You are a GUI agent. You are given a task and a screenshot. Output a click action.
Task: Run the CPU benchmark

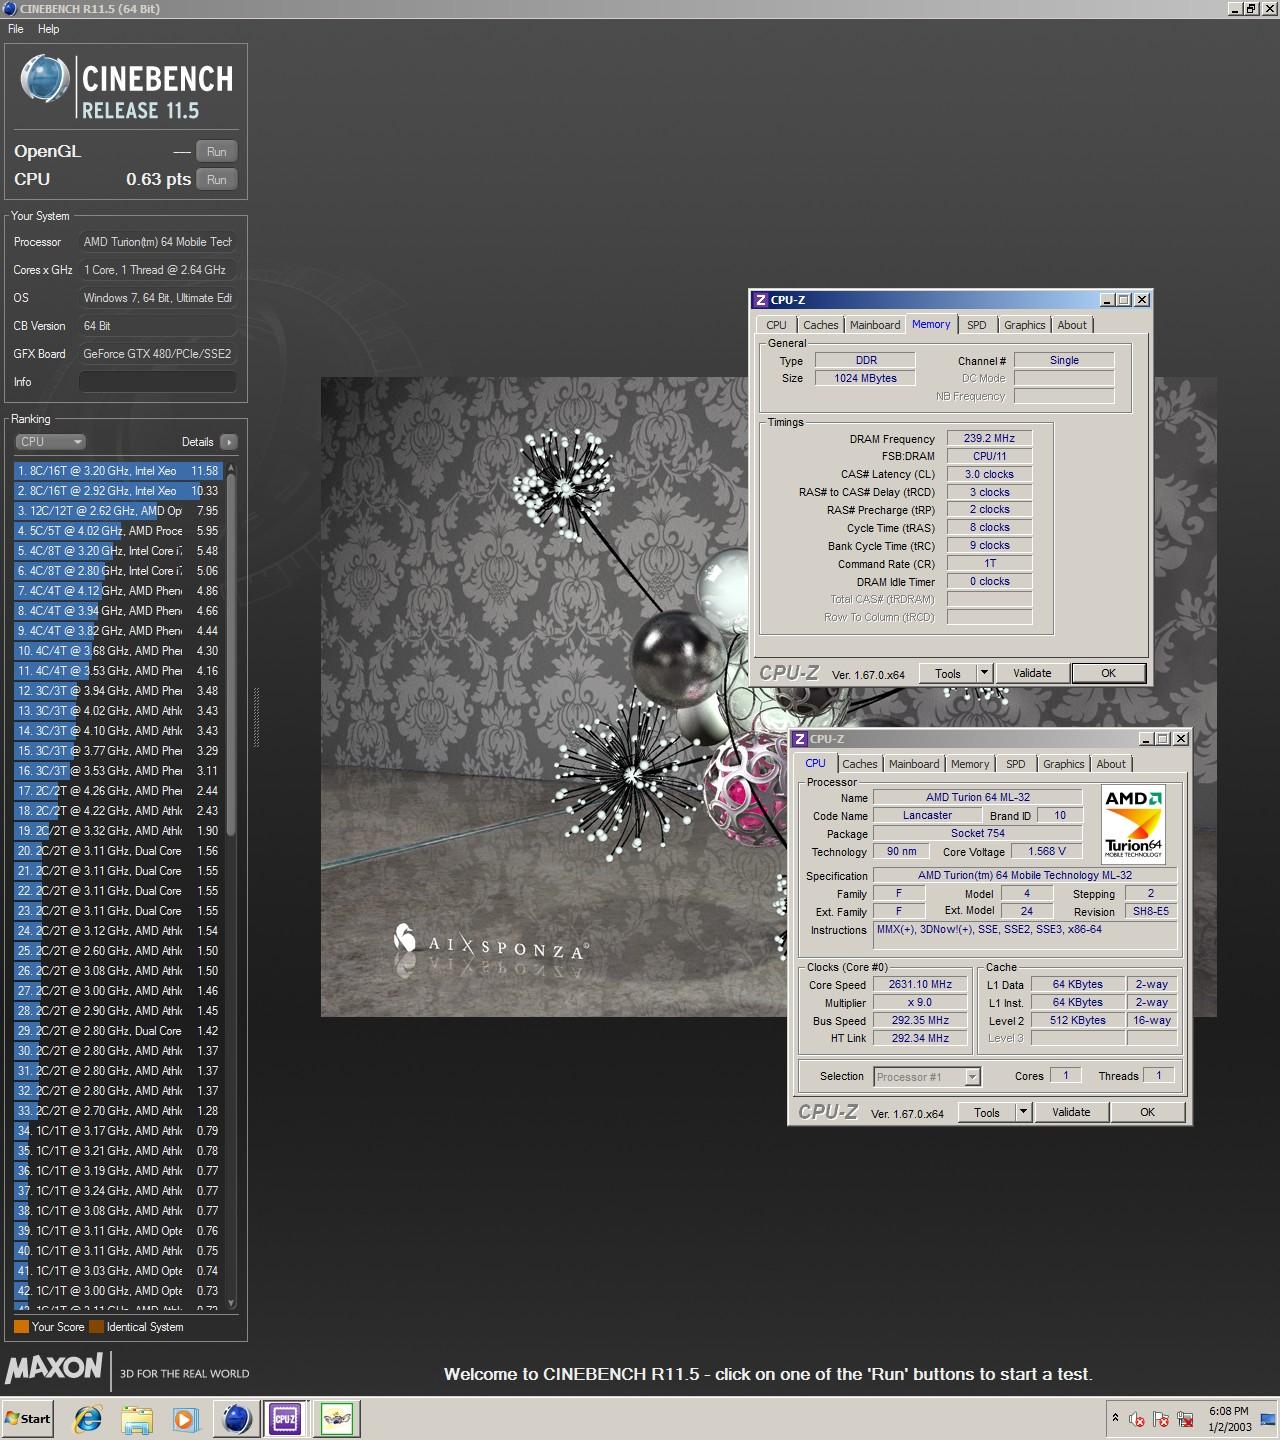[x=216, y=179]
